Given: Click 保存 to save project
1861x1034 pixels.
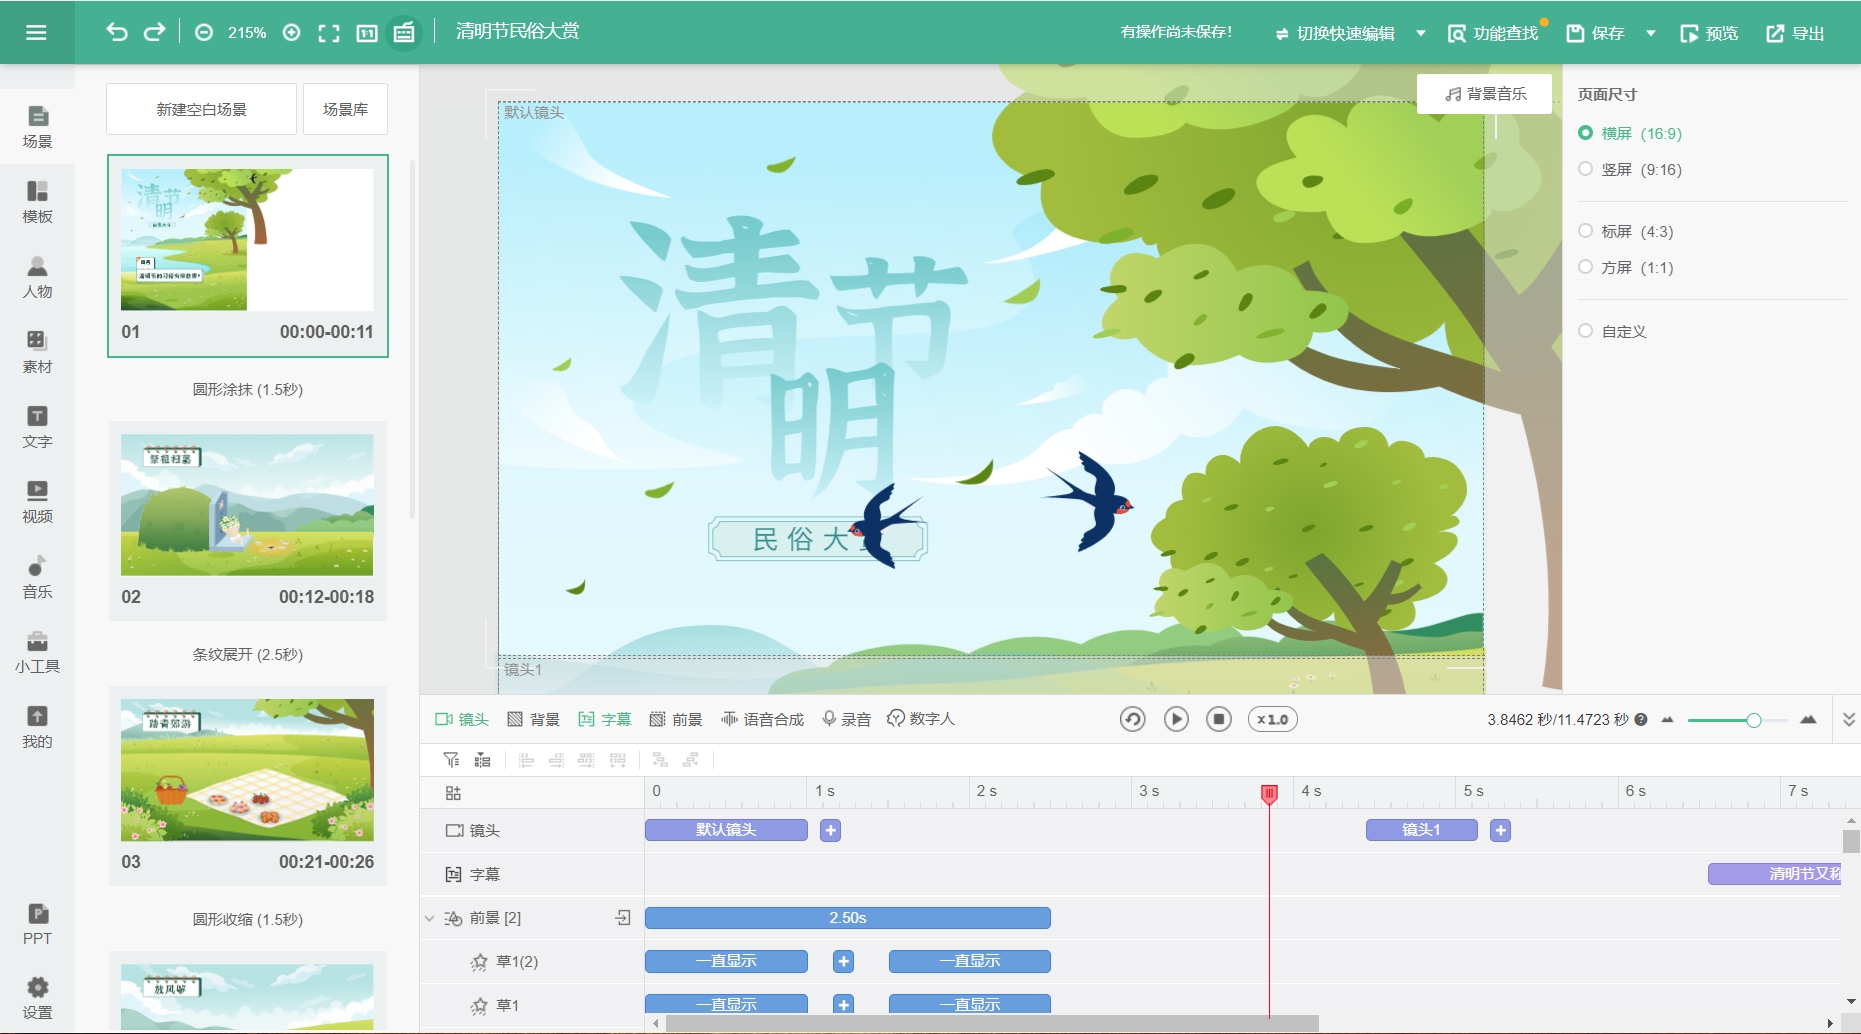Looking at the screenshot, I should [1594, 33].
